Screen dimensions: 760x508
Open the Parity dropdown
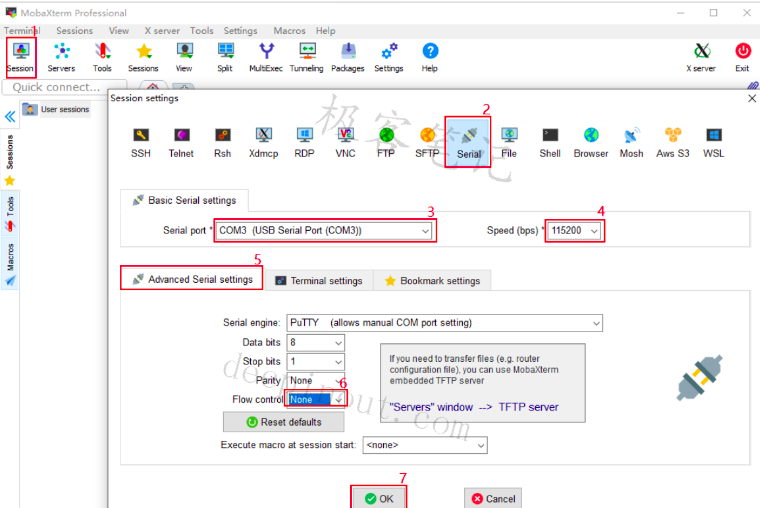316,381
